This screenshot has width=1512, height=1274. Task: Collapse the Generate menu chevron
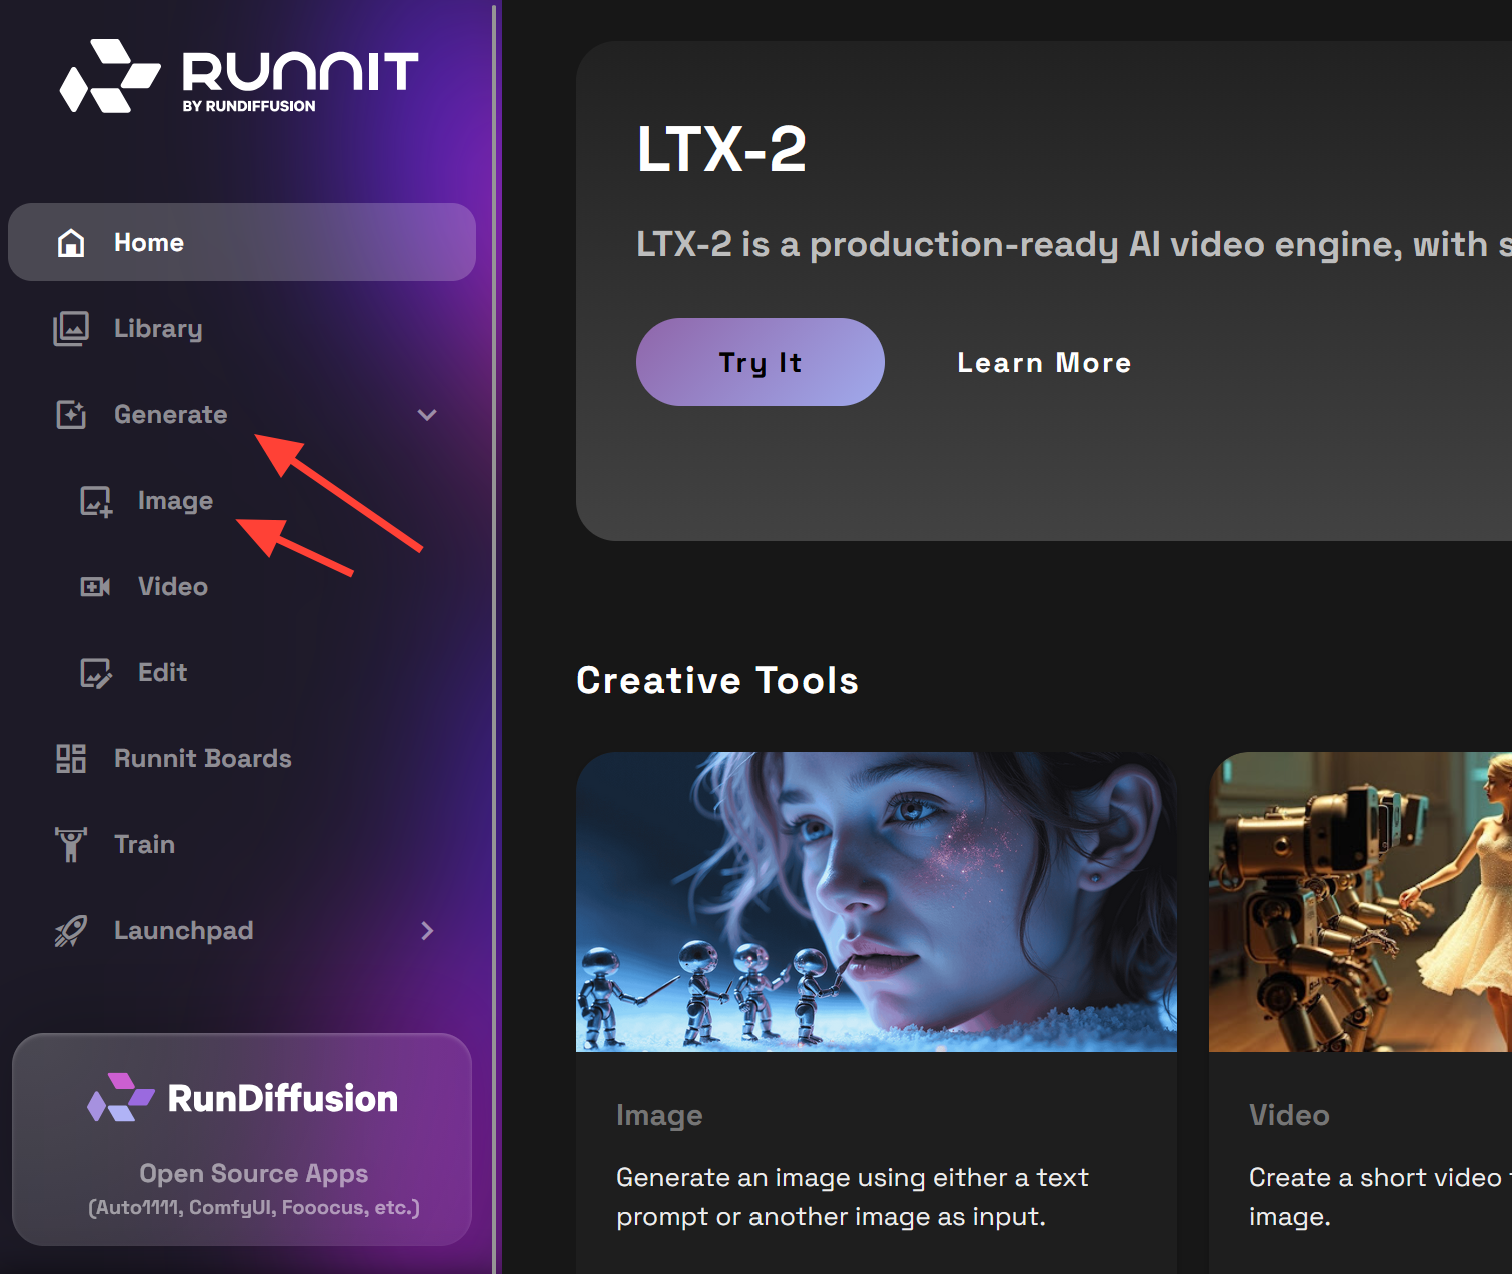pos(427,415)
